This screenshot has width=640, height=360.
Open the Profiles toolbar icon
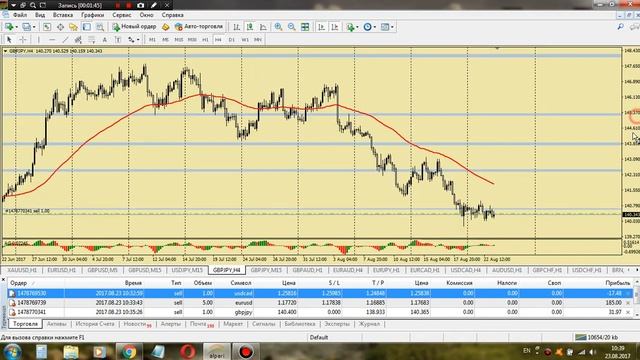[x=27, y=27]
